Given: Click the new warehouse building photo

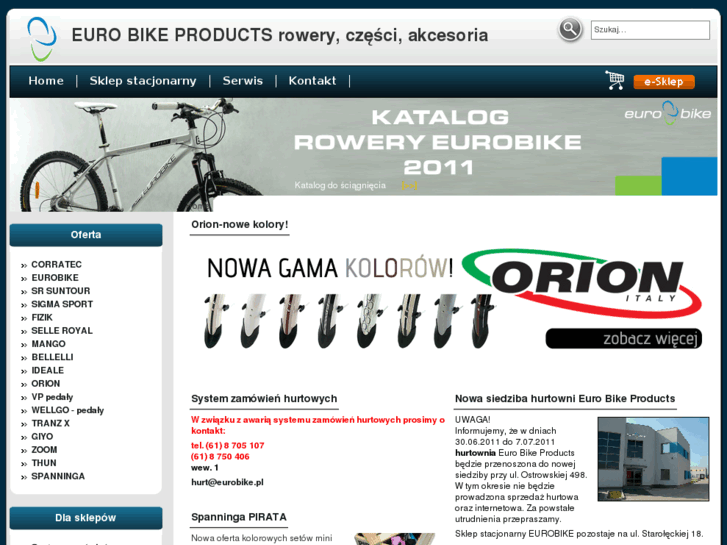Looking at the screenshot, I should pos(653,459).
